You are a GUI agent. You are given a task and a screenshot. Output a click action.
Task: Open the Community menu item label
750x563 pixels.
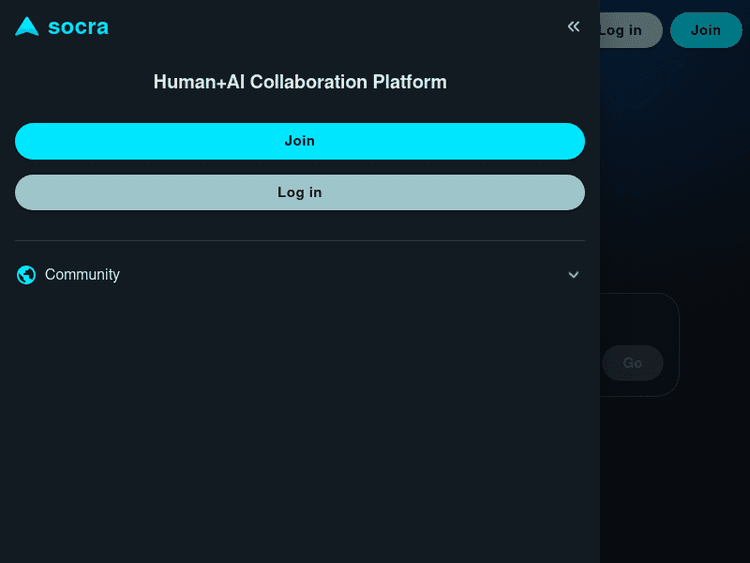pos(82,275)
